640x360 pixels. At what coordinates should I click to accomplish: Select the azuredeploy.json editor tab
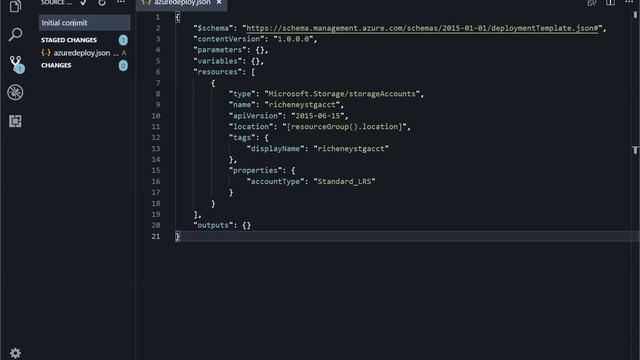coord(182,3)
